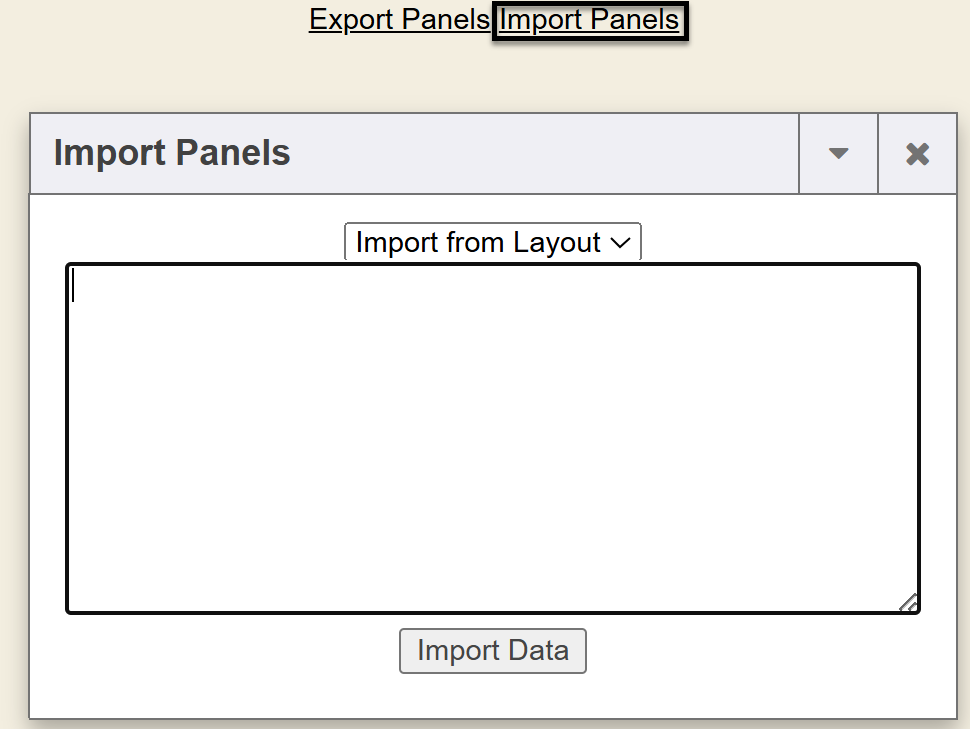Screen dimensions: 970x729
Task: Collapse the Import Panels dialog with the arrow
Action: 838,154
